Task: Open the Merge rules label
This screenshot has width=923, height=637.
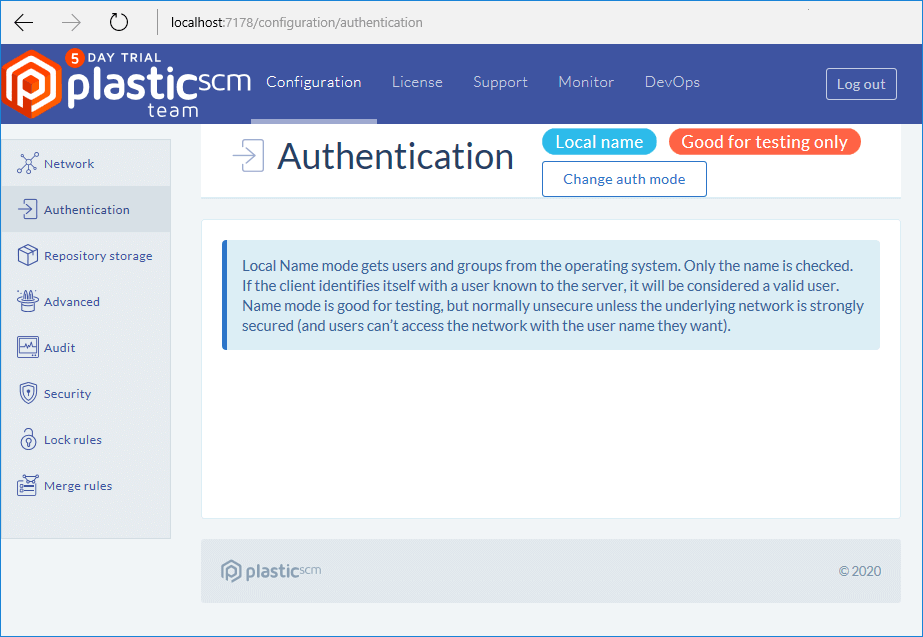Action: point(78,486)
